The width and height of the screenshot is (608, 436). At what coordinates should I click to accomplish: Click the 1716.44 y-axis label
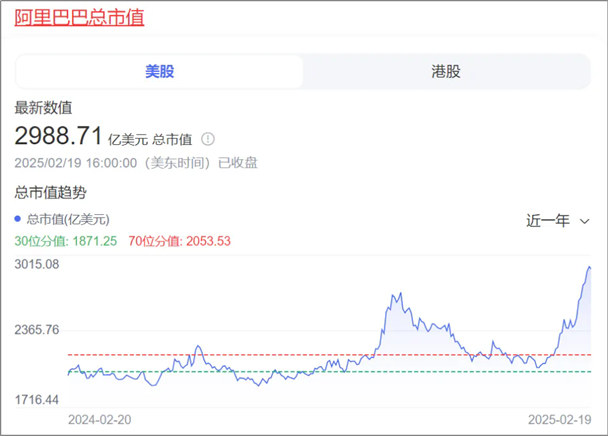pyautogui.click(x=37, y=400)
